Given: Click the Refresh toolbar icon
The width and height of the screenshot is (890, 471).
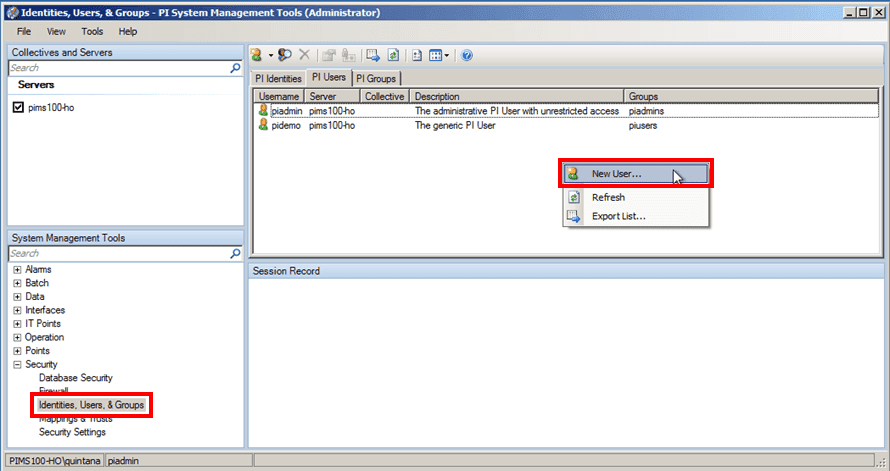Looking at the screenshot, I should 393,55.
